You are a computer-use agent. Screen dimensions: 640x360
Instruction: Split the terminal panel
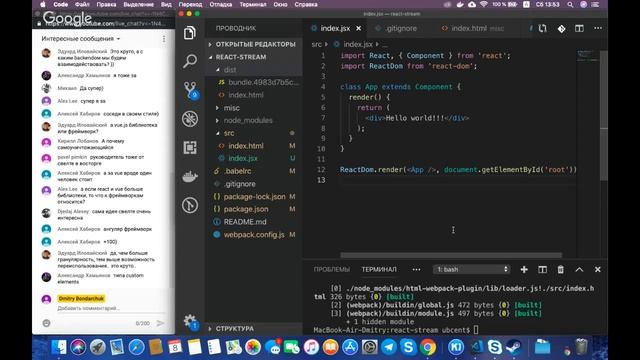coord(542,269)
